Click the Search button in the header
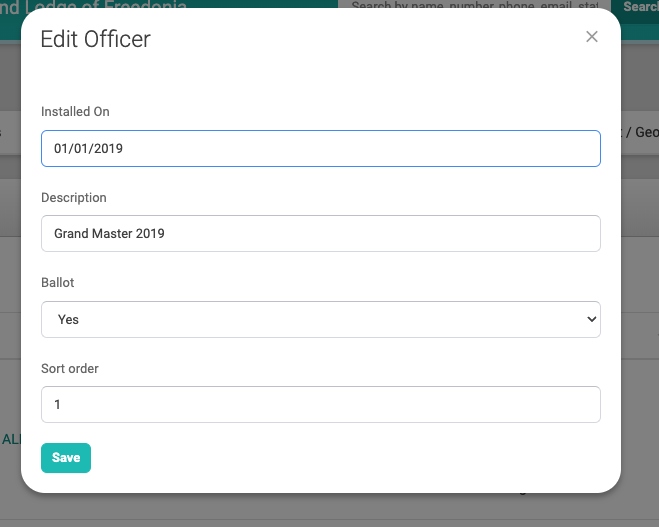 click(637, 6)
